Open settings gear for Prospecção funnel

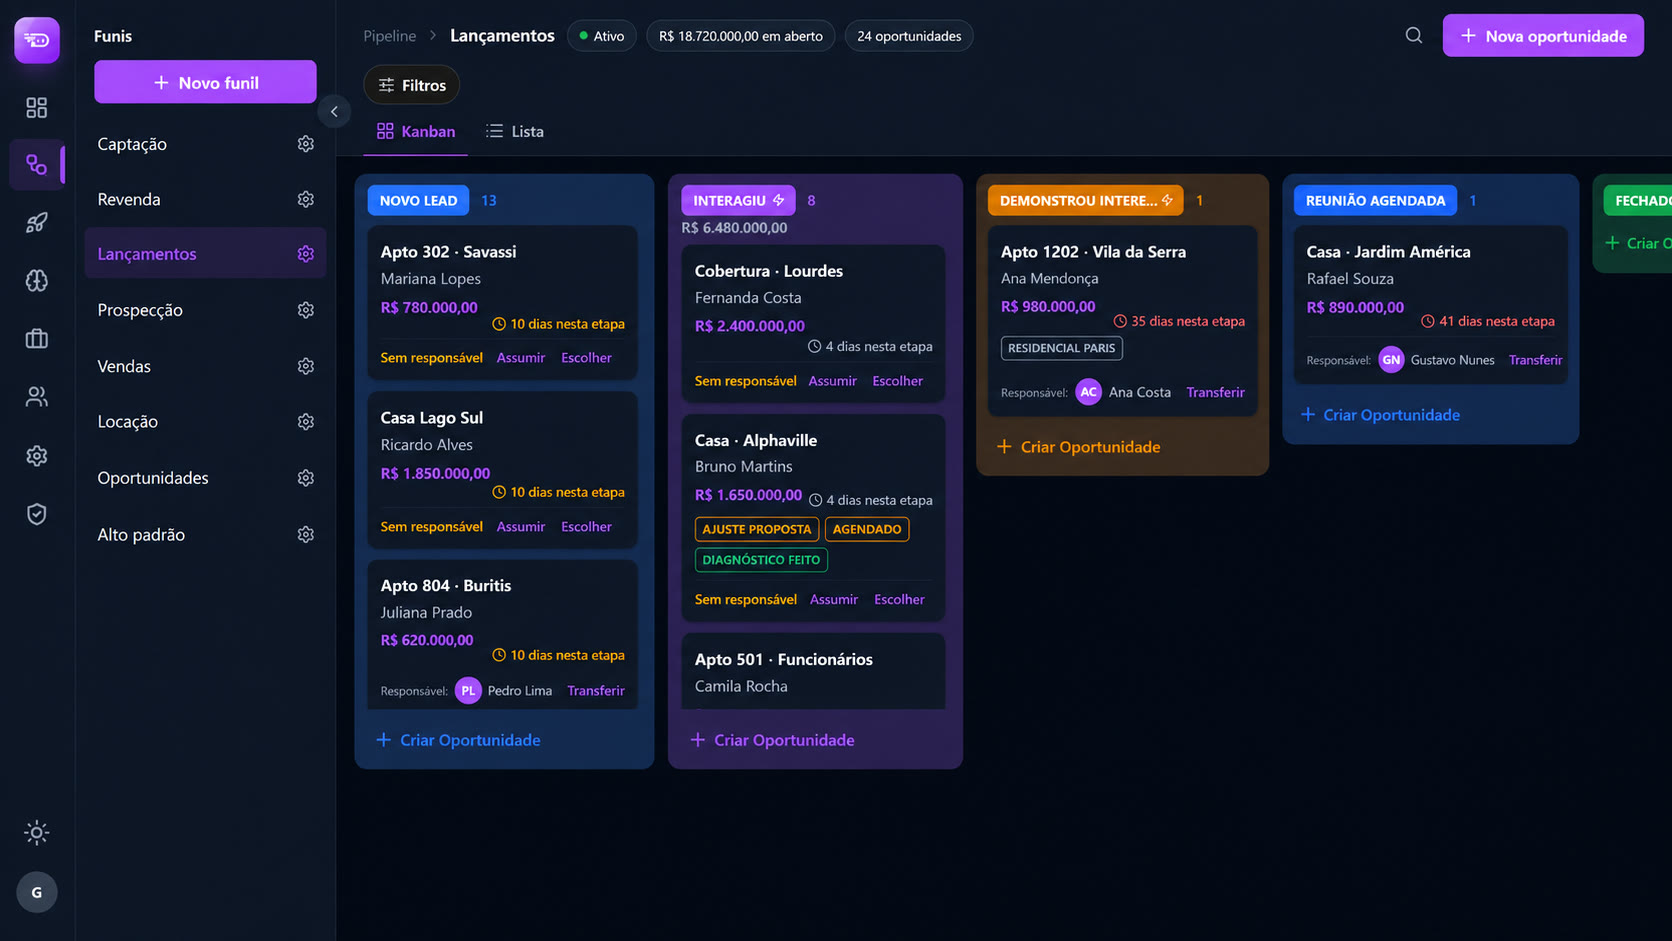(x=306, y=310)
